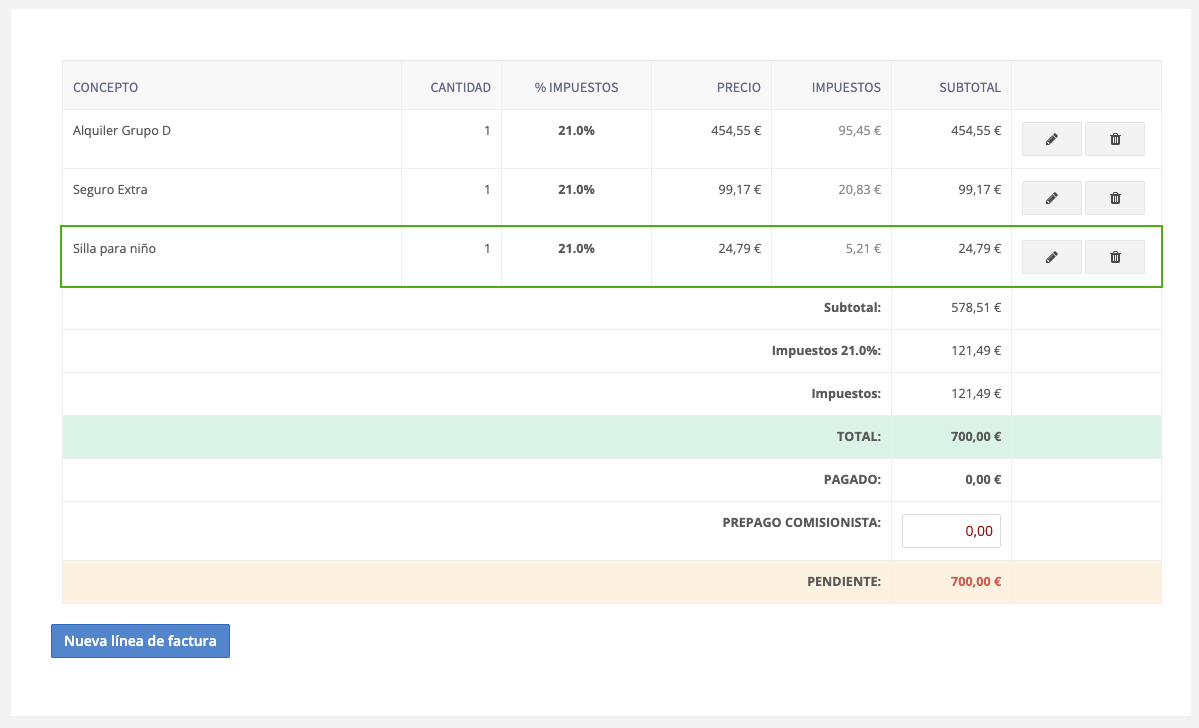Click the PENDIENTE: label
This screenshot has width=1199, height=728.
point(843,581)
